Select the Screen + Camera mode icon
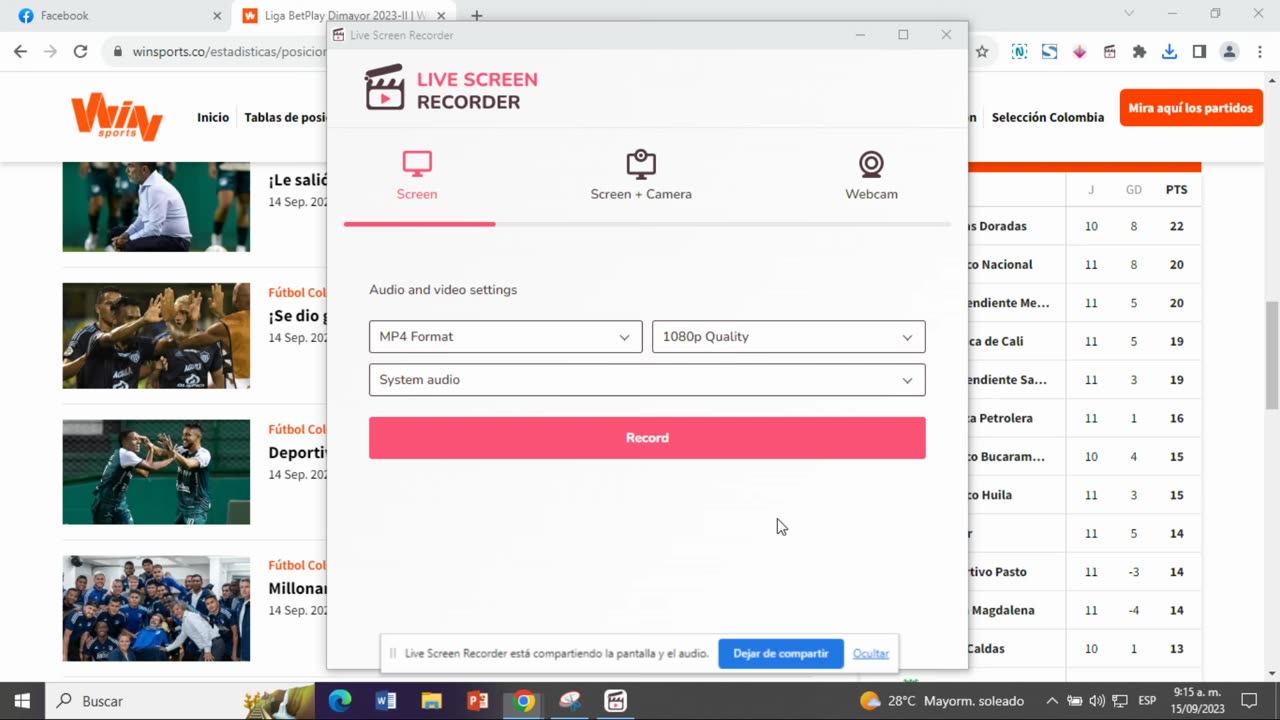 tap(641, 164)
